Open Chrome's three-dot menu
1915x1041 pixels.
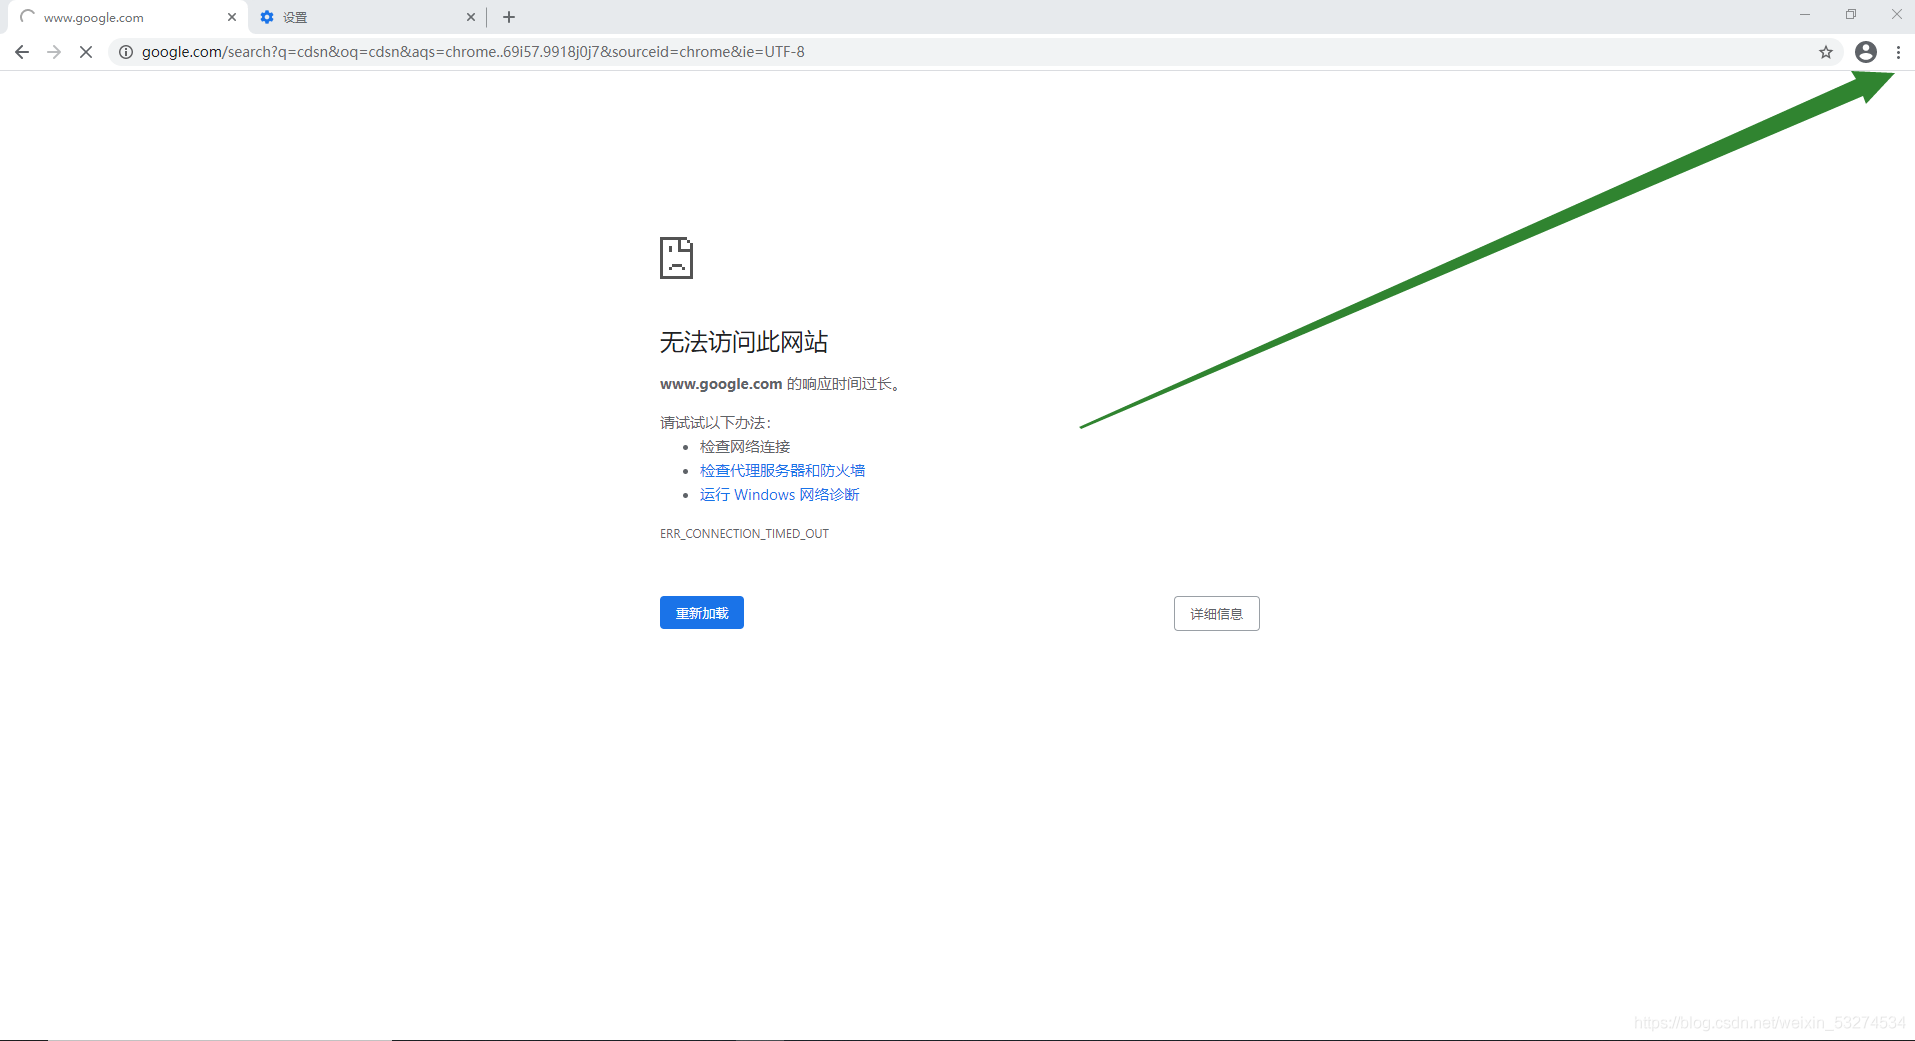pos(1898,52)
